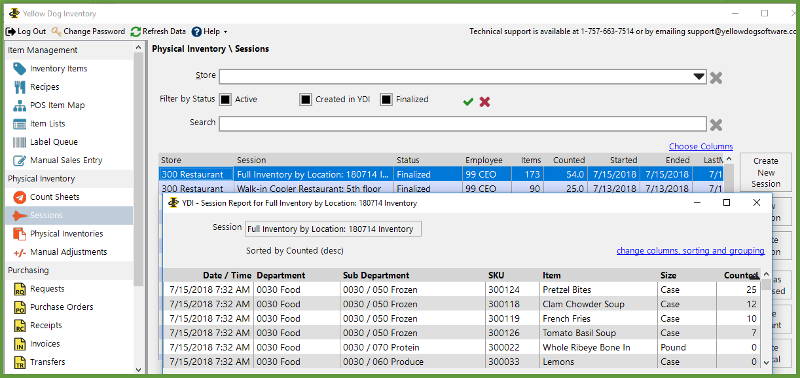Screen dimensions: 800x378
Task: Sort report by Sub Department header
Action: coord(413,275)
